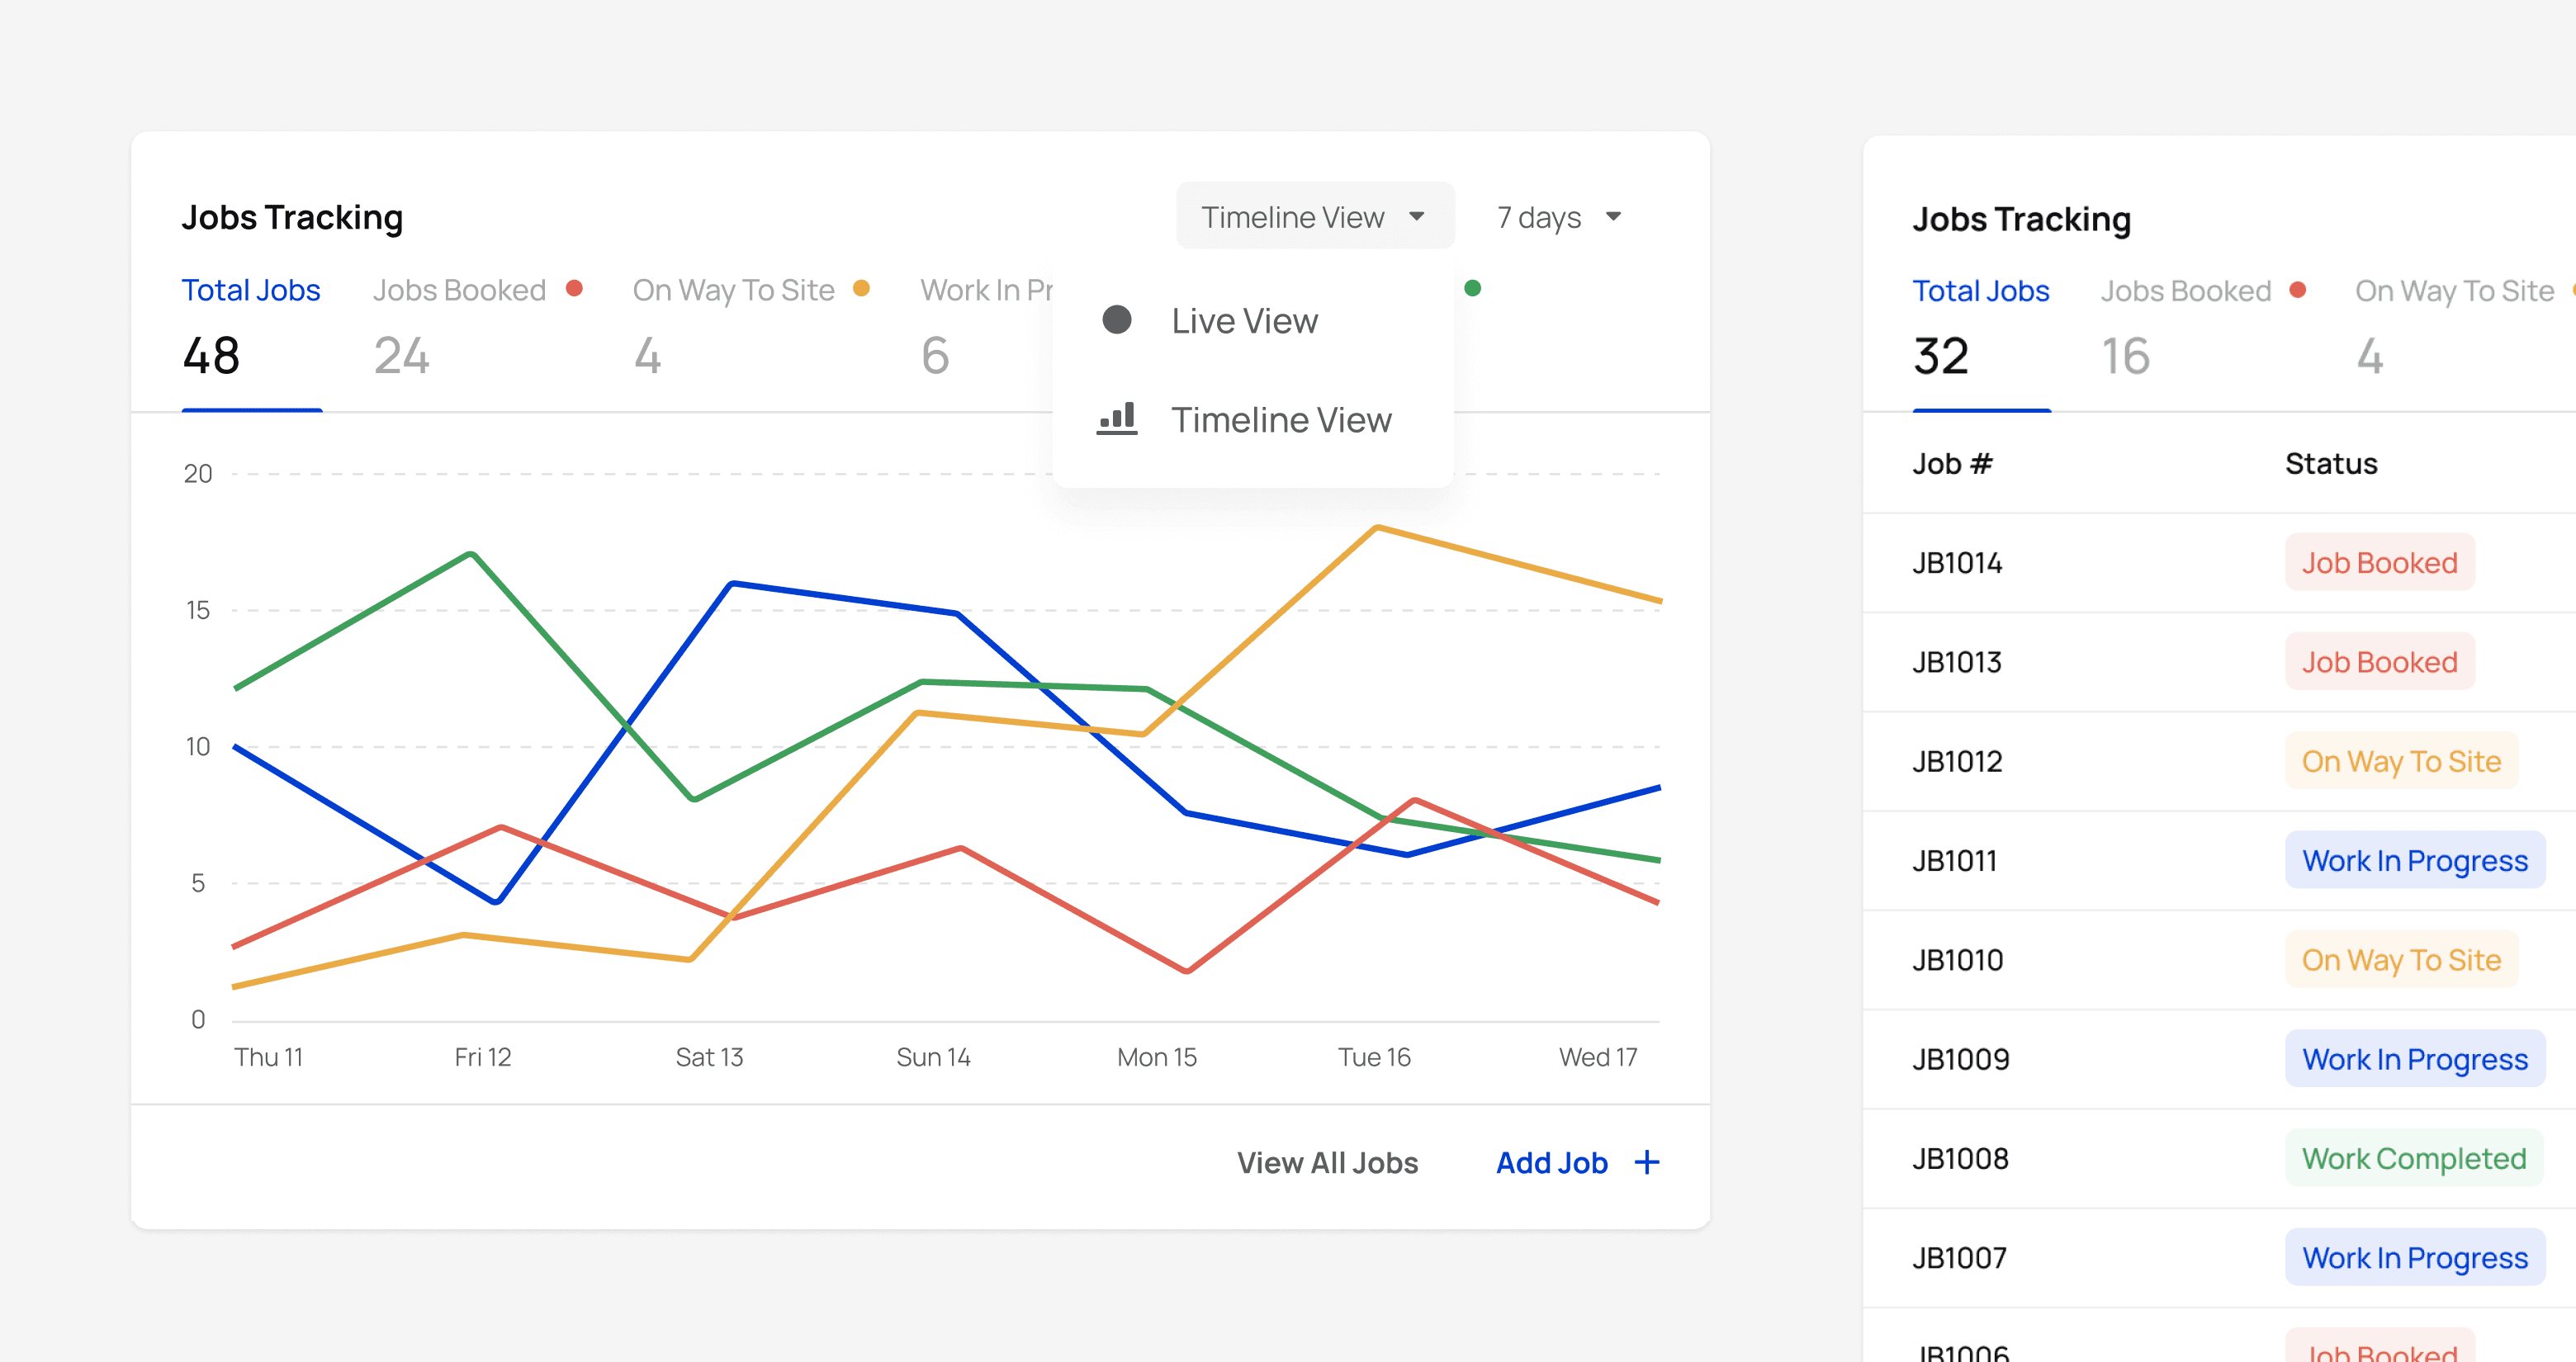This screenshot has width=2576, height=1362.
Task: Select Live View circle icon
Action: click(1116, 320)
